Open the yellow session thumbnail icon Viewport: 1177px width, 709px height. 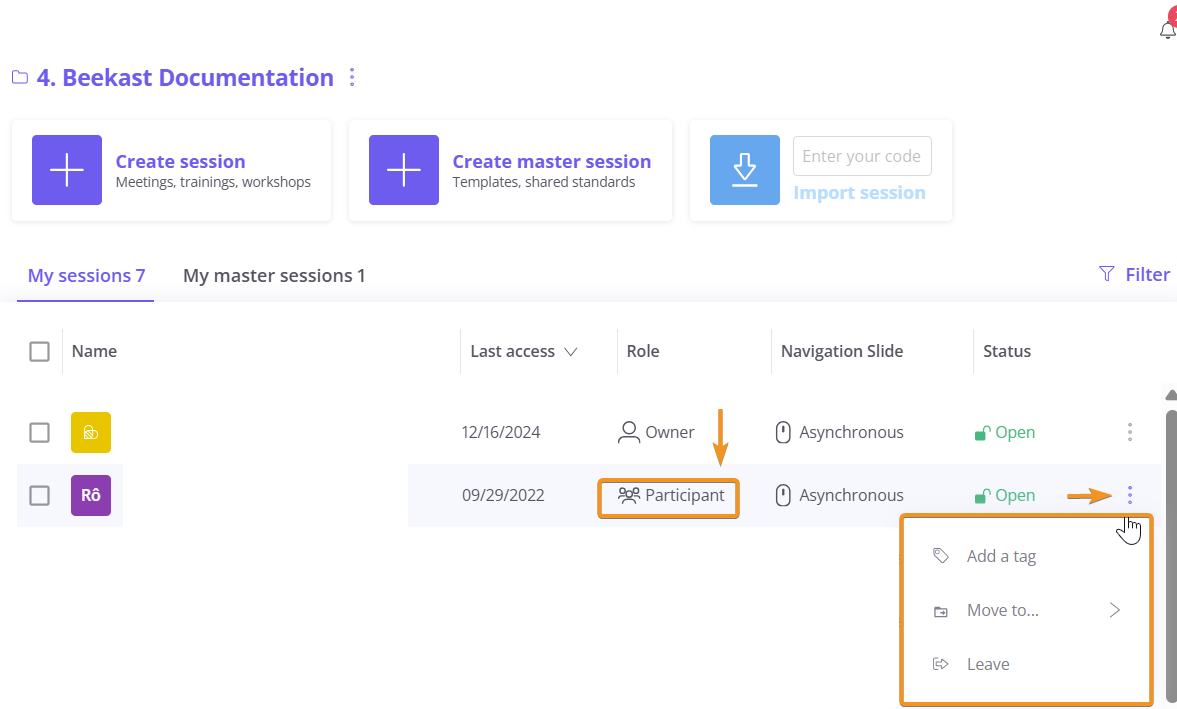click(x=91, y=432)
